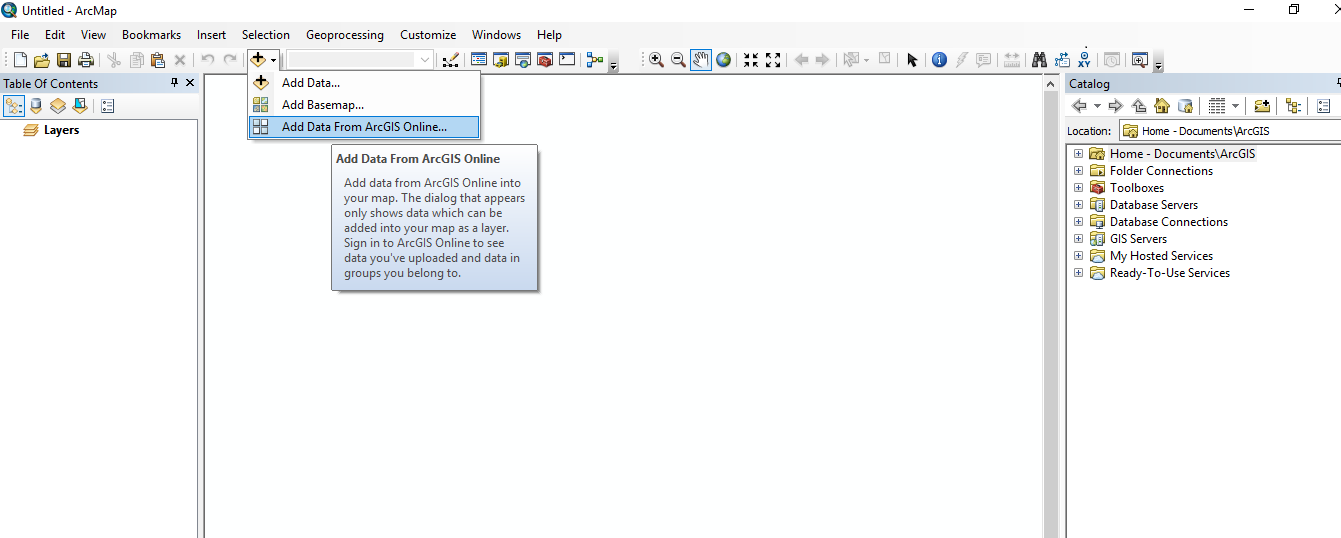Open the Go To XY tool
This screenshot has width=1341, height=538.
click(x=1084, y=60)
